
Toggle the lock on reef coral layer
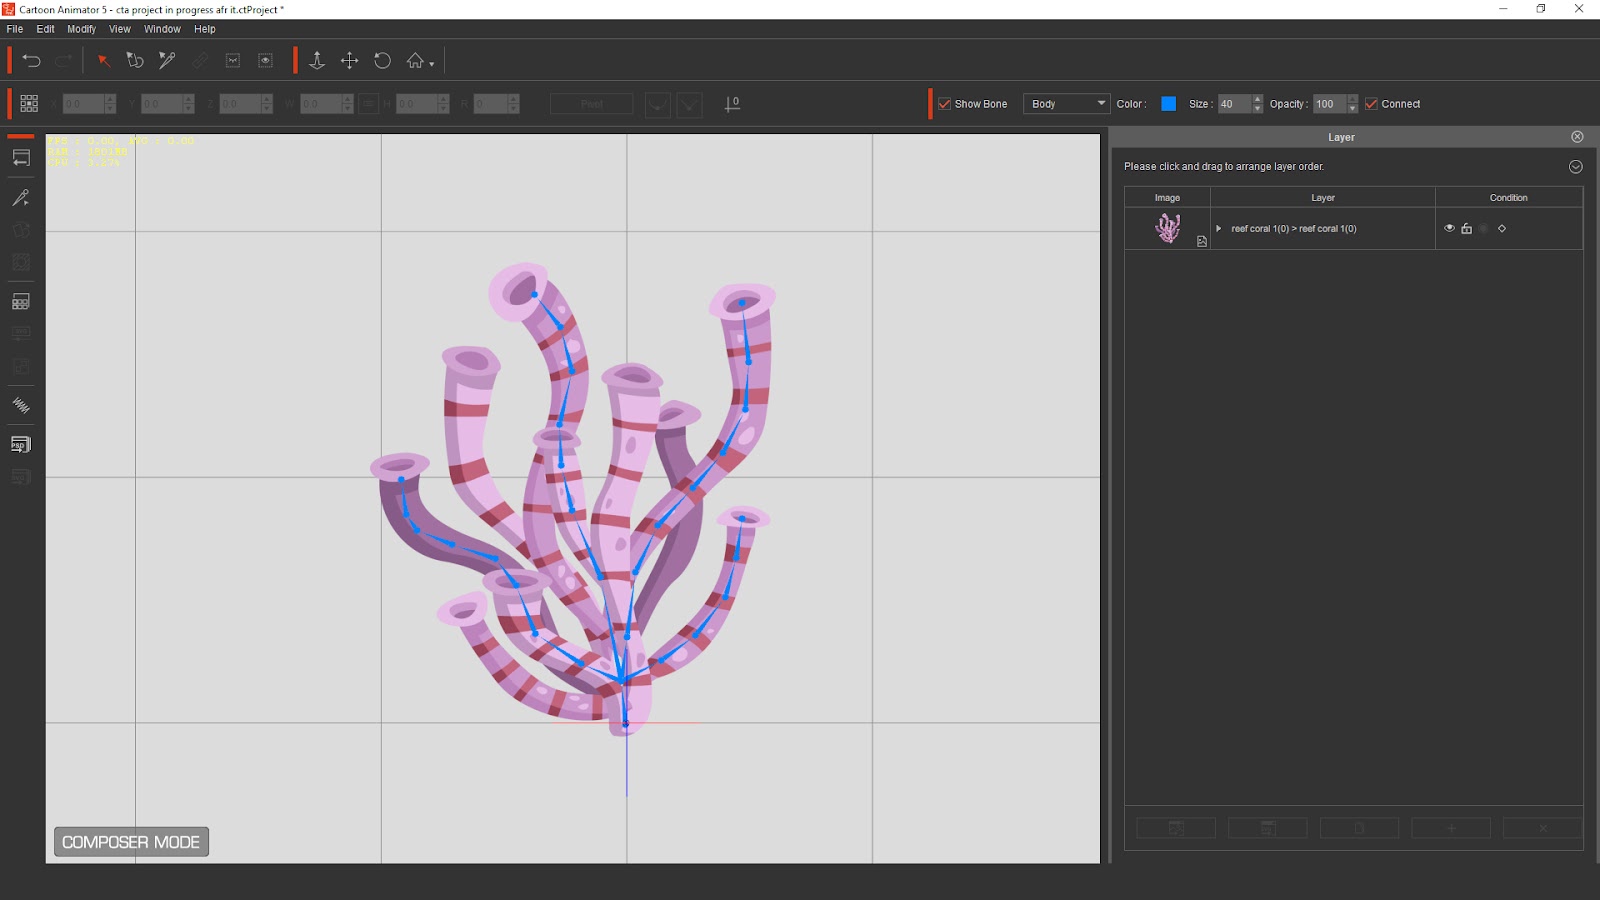pos(1467,228)
